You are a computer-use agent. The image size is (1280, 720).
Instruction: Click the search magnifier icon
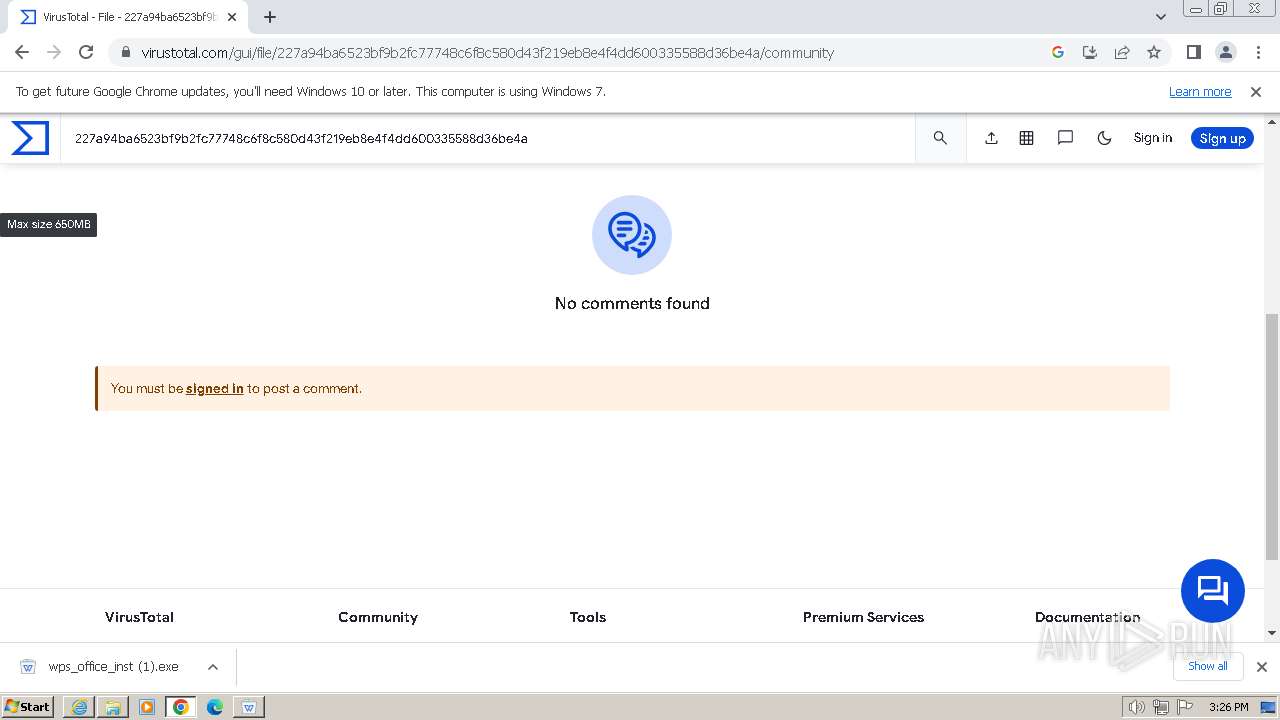[940, 138]
